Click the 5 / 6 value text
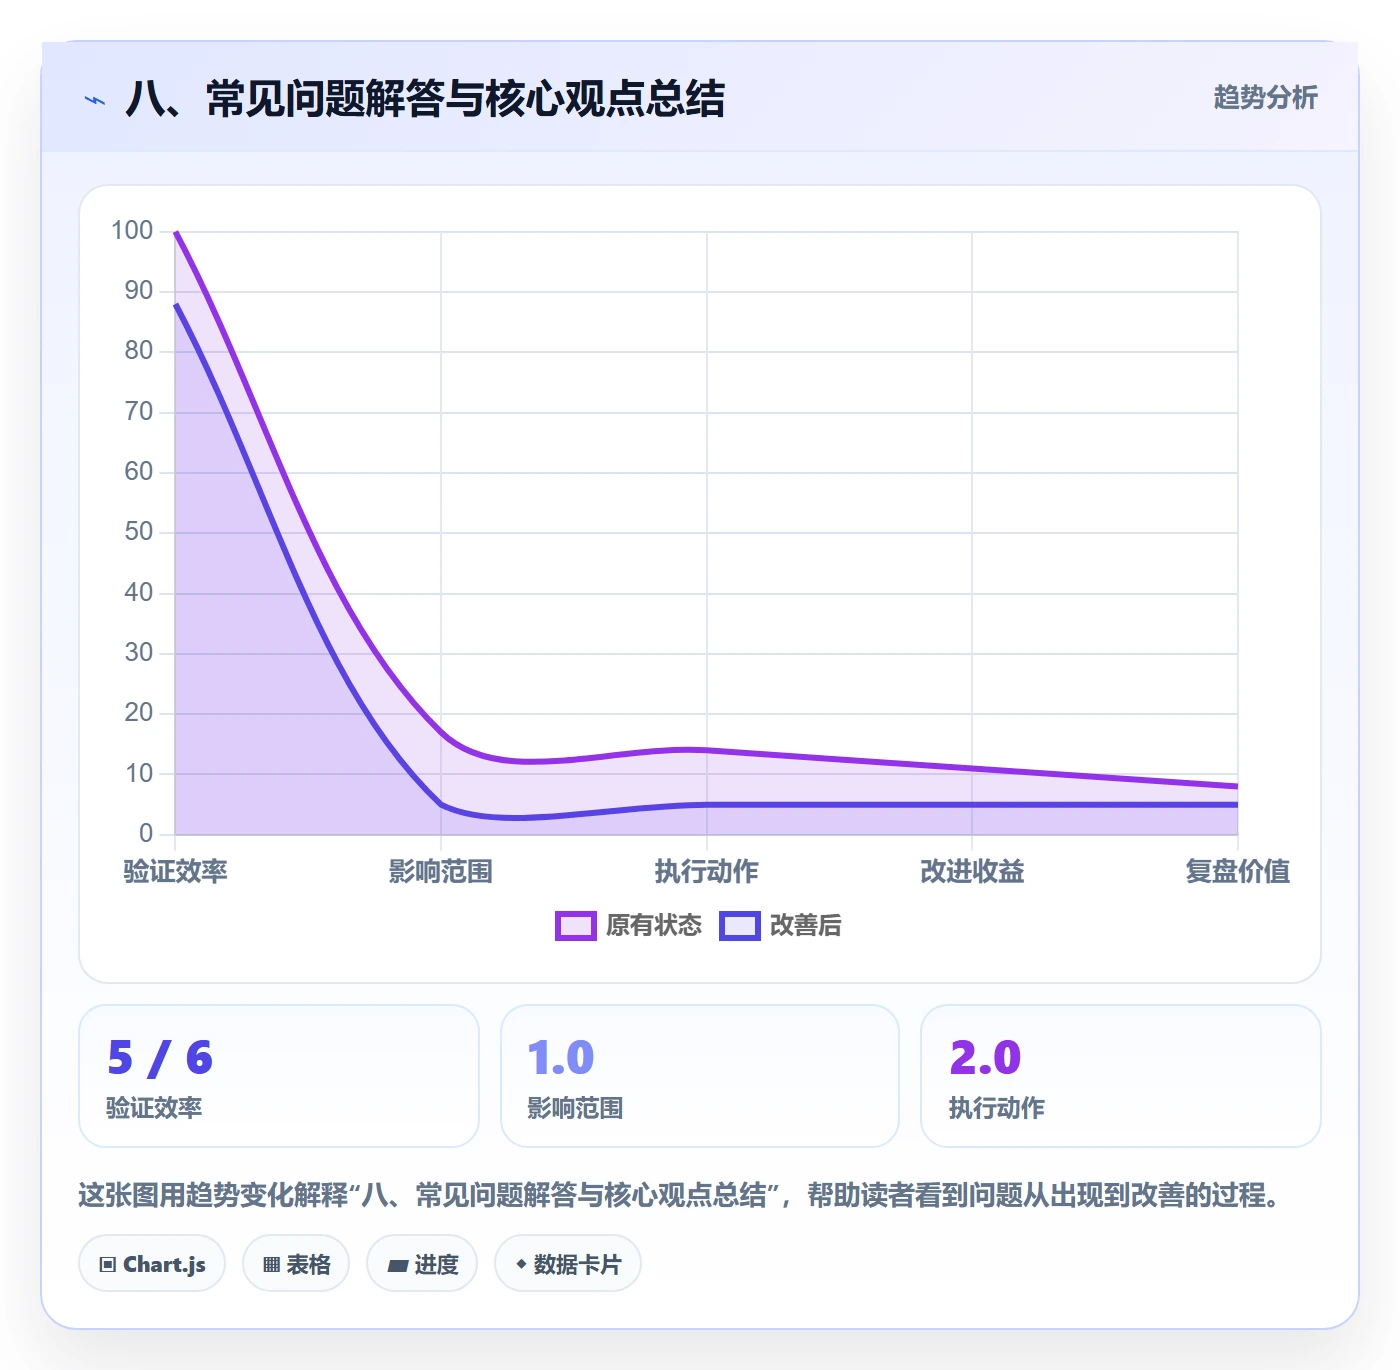 [x=160, y=1058]
